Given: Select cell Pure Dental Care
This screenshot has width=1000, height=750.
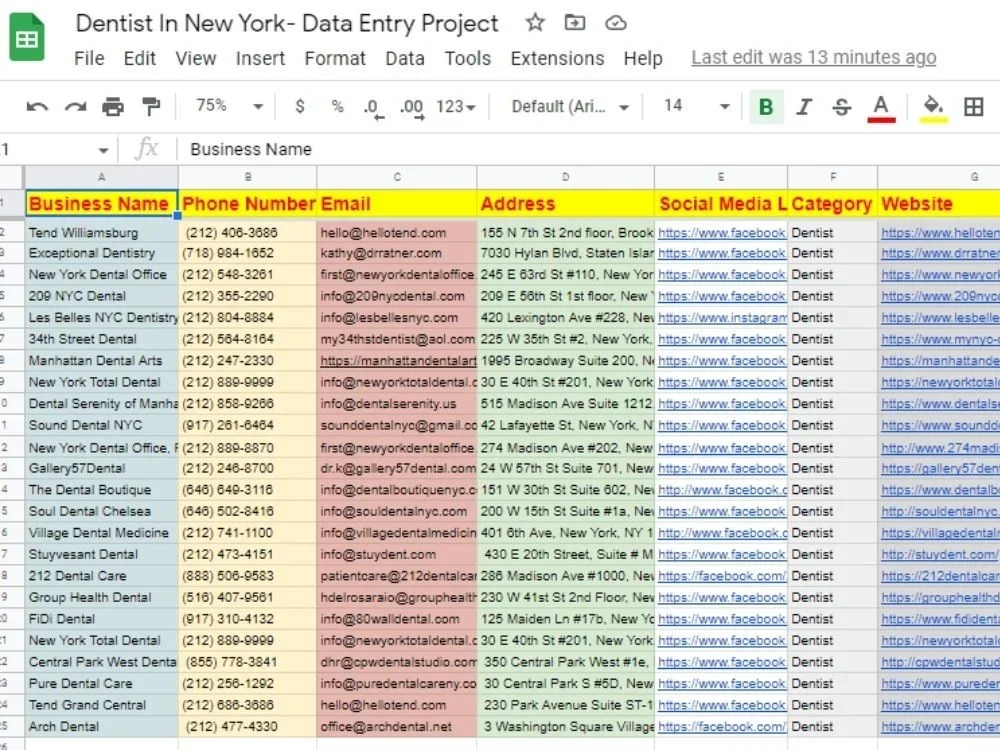Looking at the screenshot, I should click(101, 684).
